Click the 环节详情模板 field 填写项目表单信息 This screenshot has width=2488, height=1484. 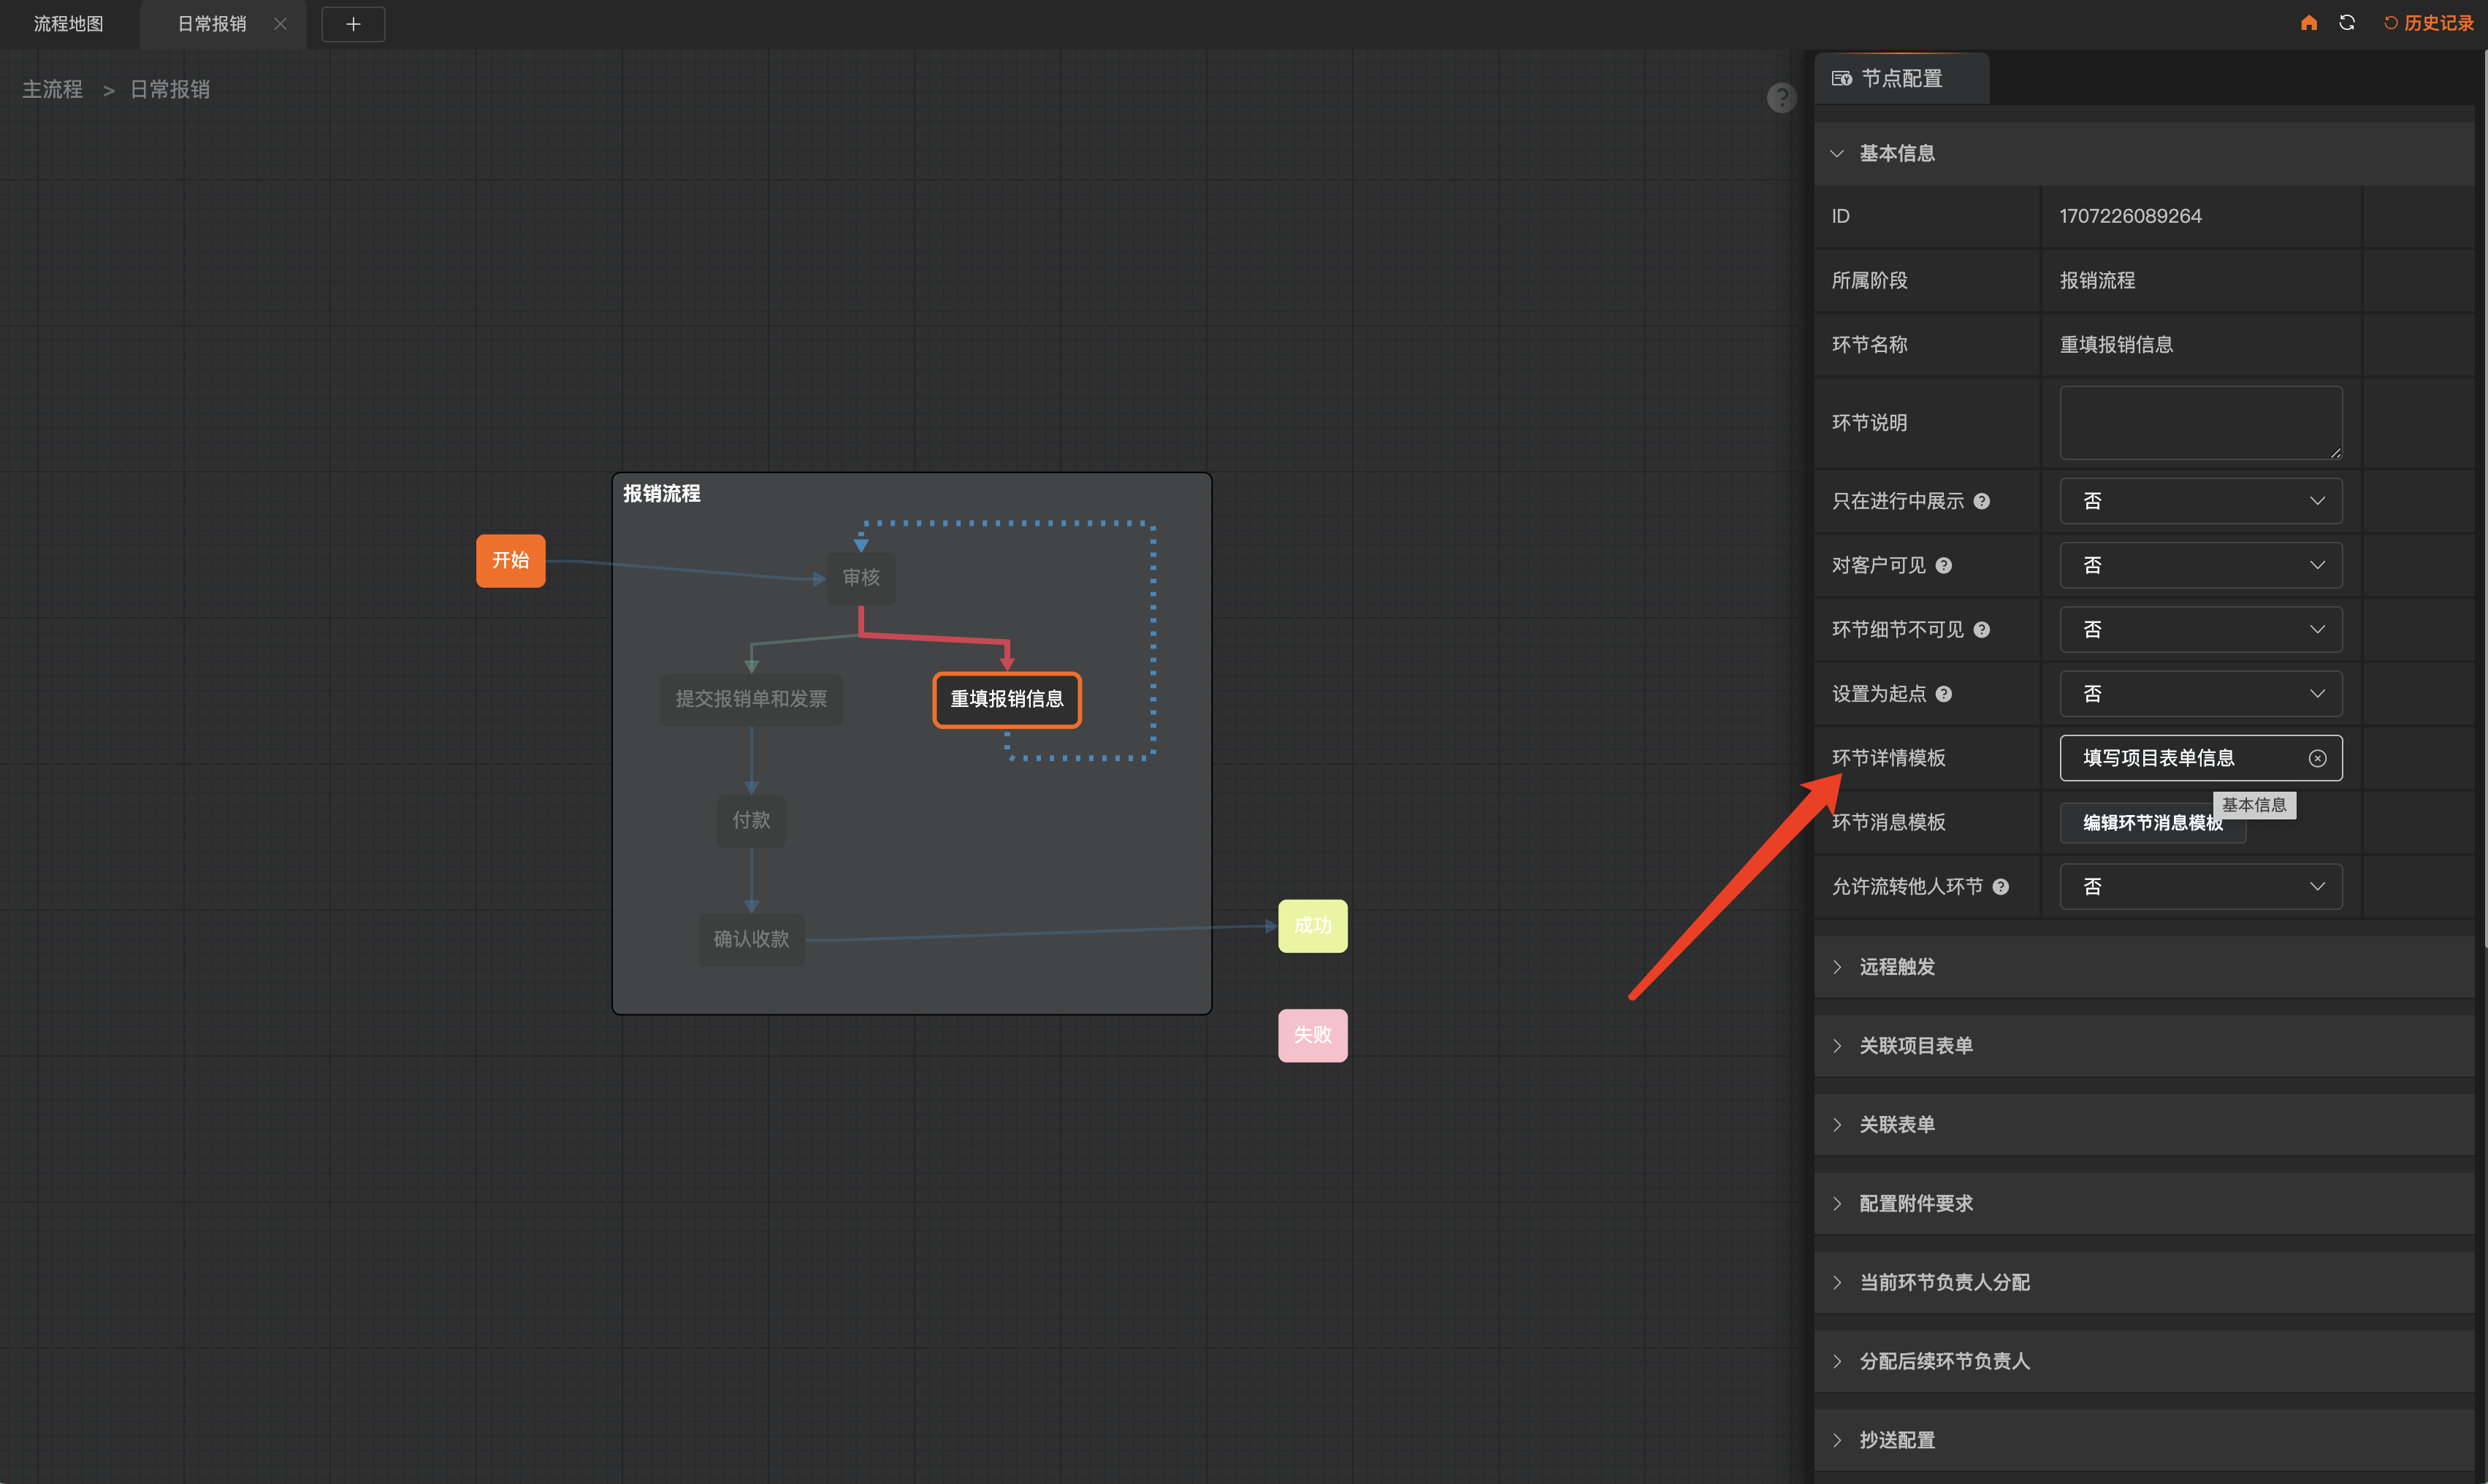[2200, 758]
